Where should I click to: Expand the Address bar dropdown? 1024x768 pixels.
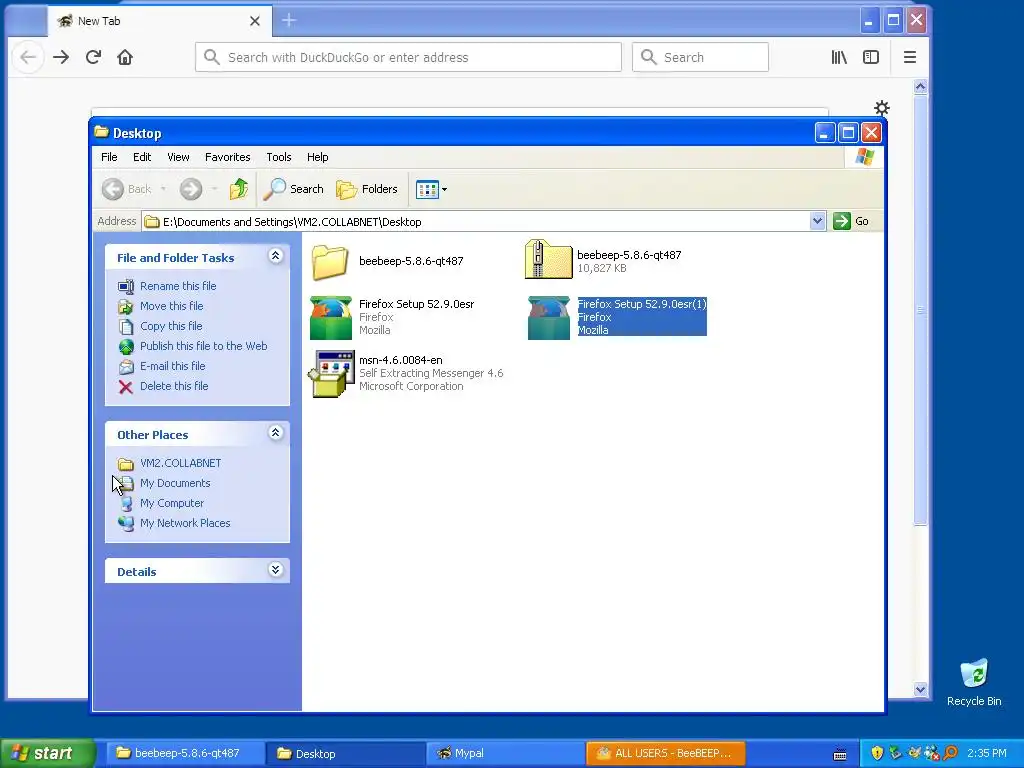[x=817, y=221]
